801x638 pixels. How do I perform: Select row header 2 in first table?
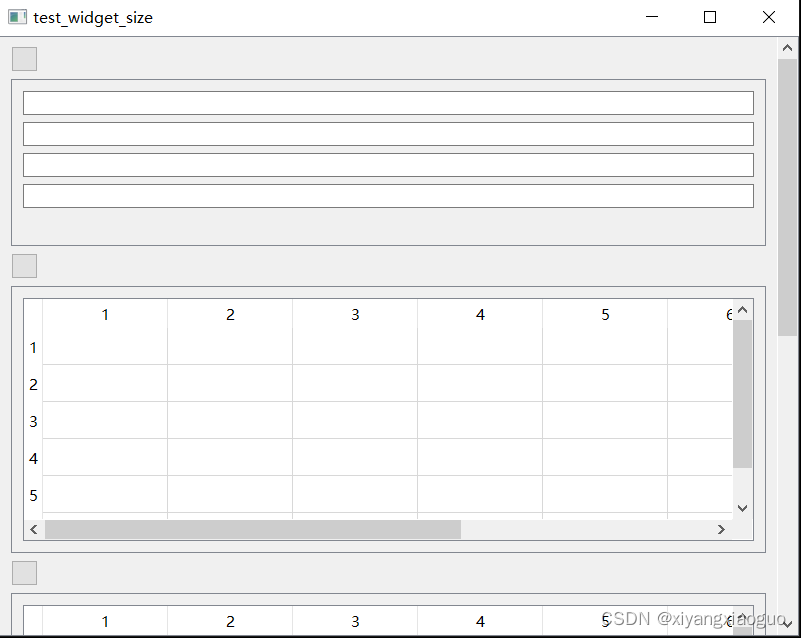click(x=33, y=384)
